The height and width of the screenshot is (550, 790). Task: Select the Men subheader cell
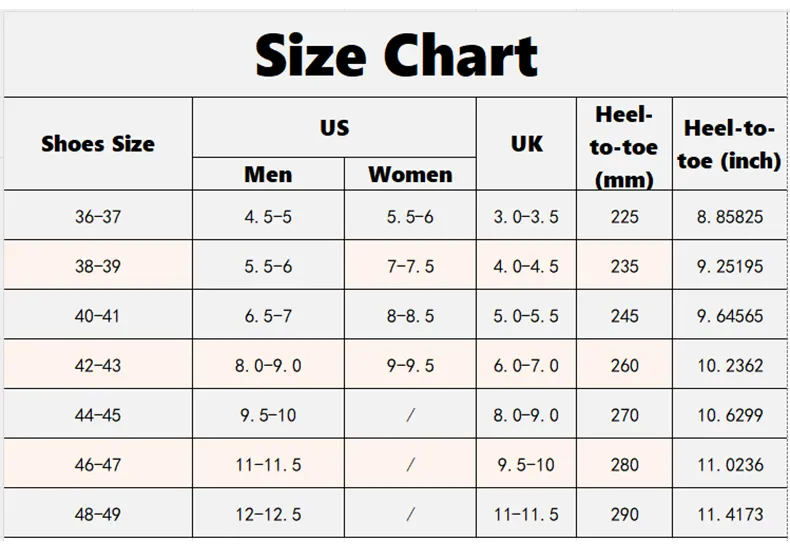pyautogui.click(x=268, y=174)
